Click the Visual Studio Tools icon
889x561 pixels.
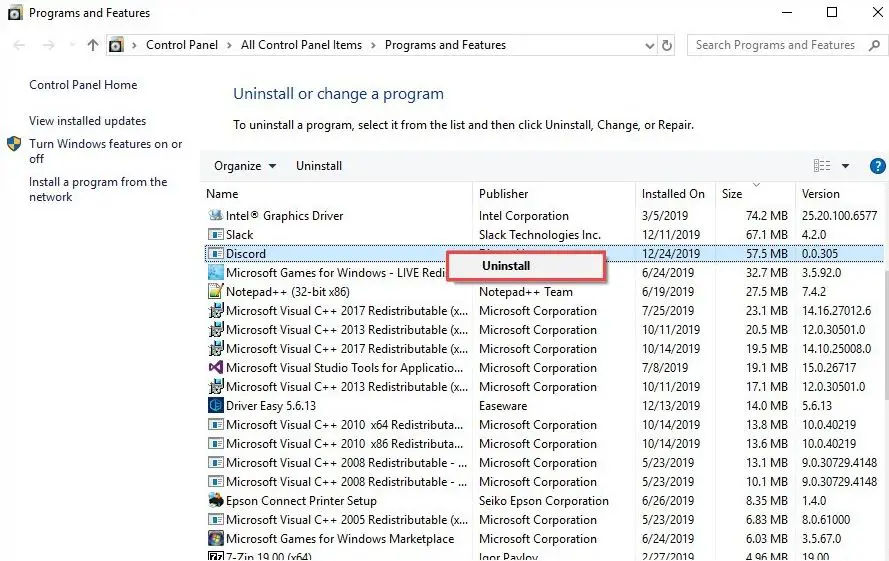(x=215, y=368)
